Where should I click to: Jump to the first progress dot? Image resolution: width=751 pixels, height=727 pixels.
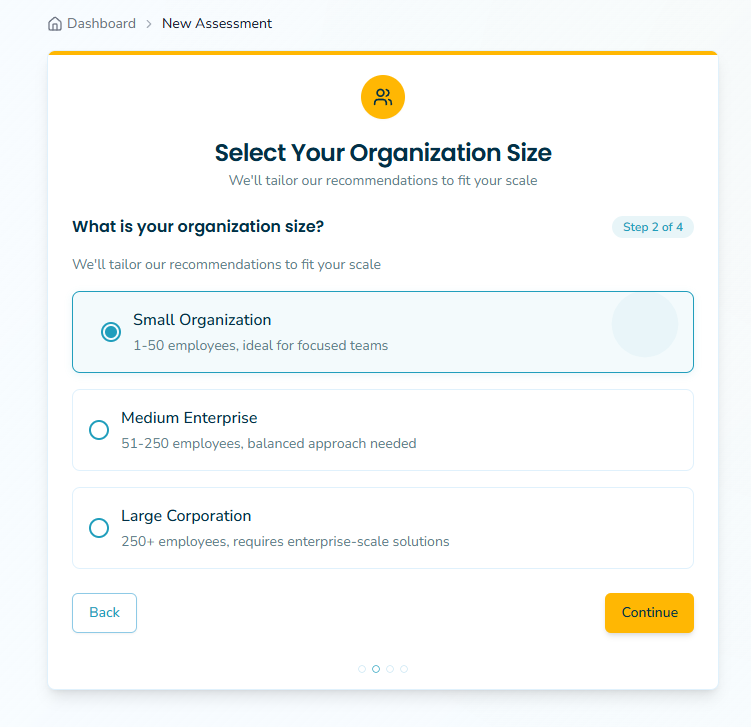[x=362, y=669]
